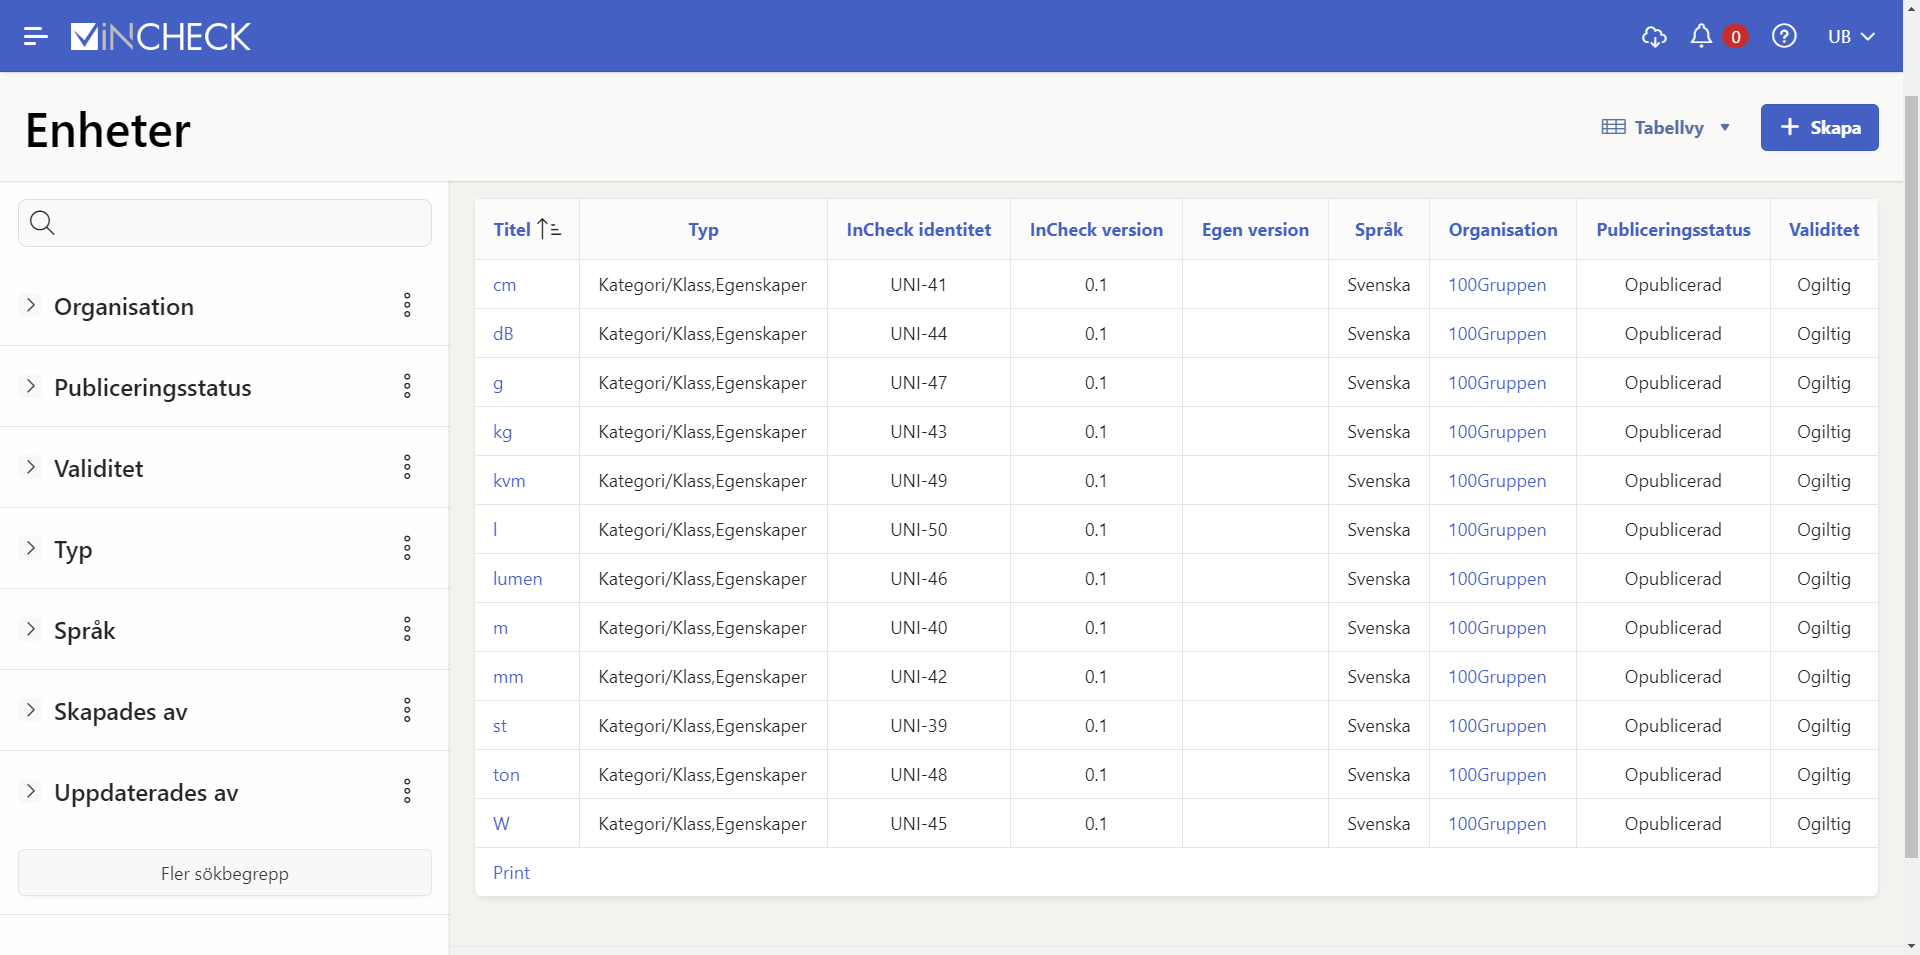The height and width of the screenshot is (955, 1920).
Task: Click the Fler sökbegrepp button
Action: coord(225,873)
